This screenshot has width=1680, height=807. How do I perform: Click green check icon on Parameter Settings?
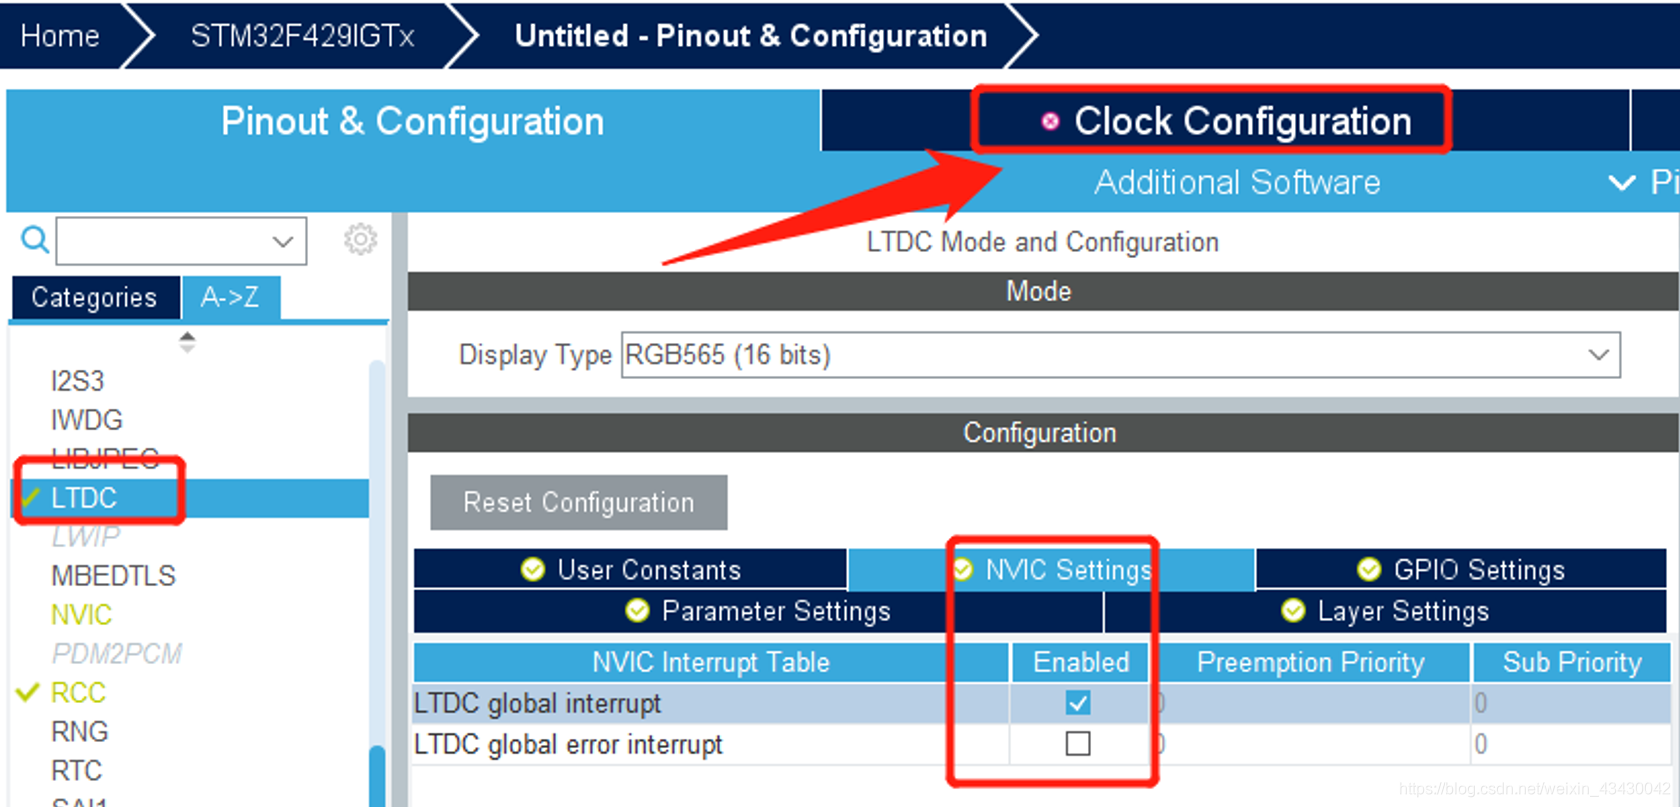tap(637, 610)
